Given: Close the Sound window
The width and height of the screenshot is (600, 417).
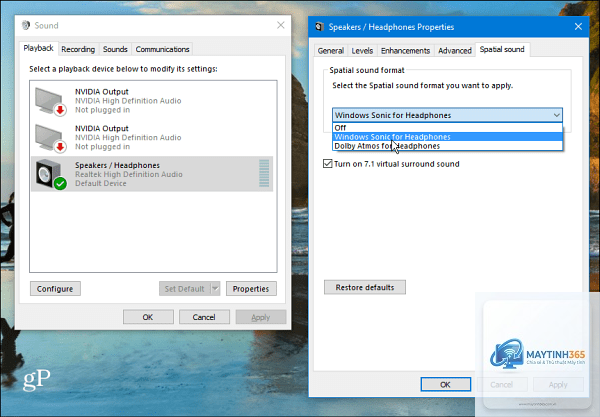Looking at the screenshot, I should [281, 25].
